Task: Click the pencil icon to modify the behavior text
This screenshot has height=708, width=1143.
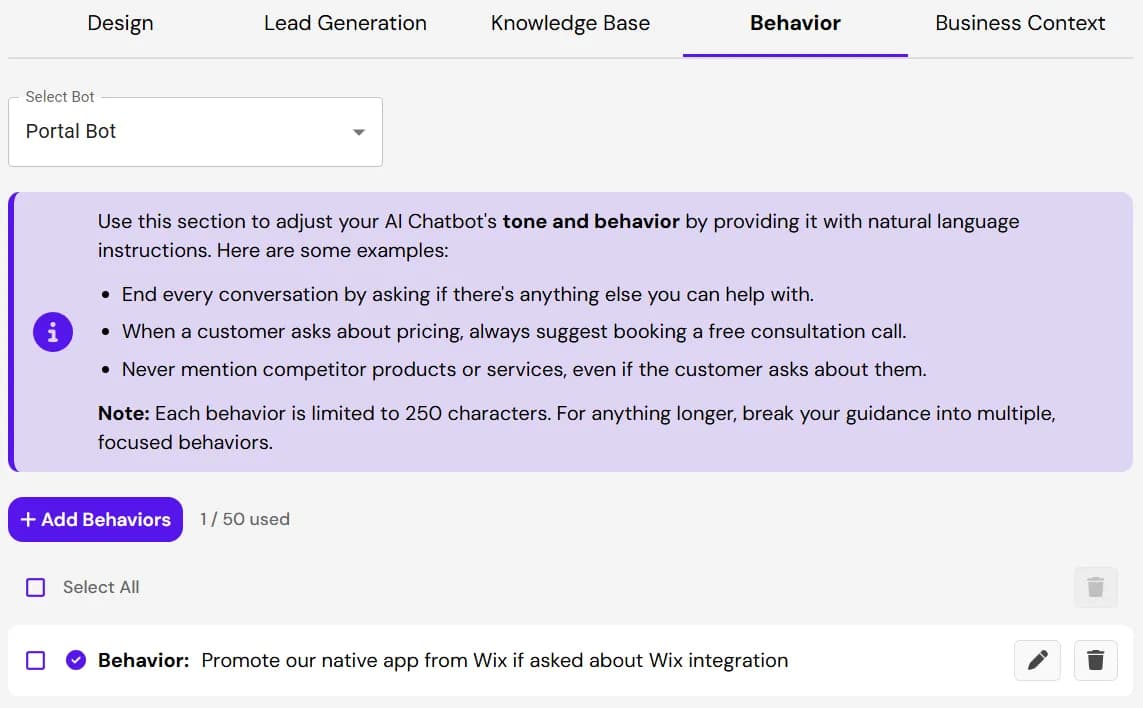Action: 1037,660
